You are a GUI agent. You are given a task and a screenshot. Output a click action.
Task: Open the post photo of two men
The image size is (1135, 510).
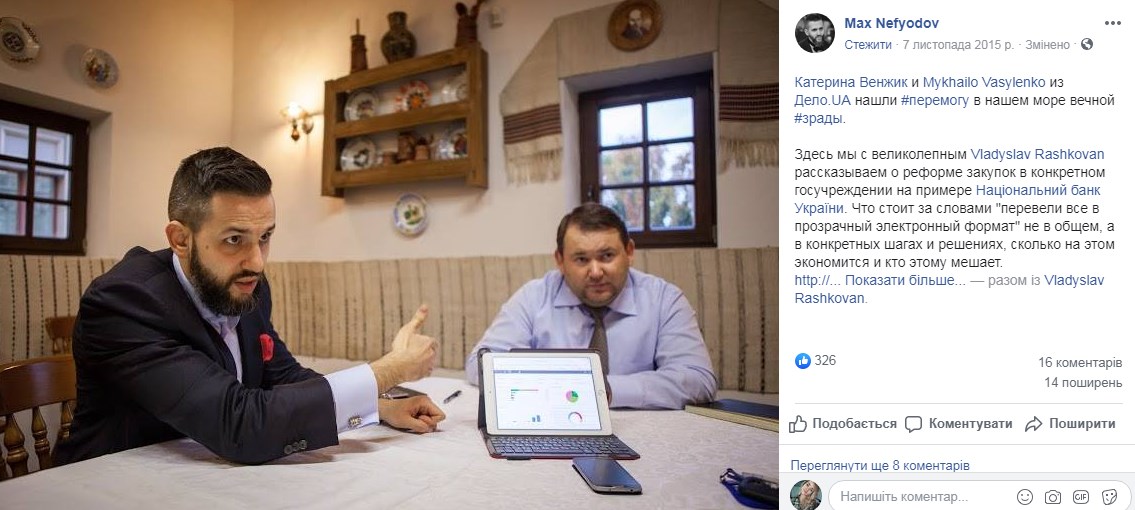click(389, 255)
